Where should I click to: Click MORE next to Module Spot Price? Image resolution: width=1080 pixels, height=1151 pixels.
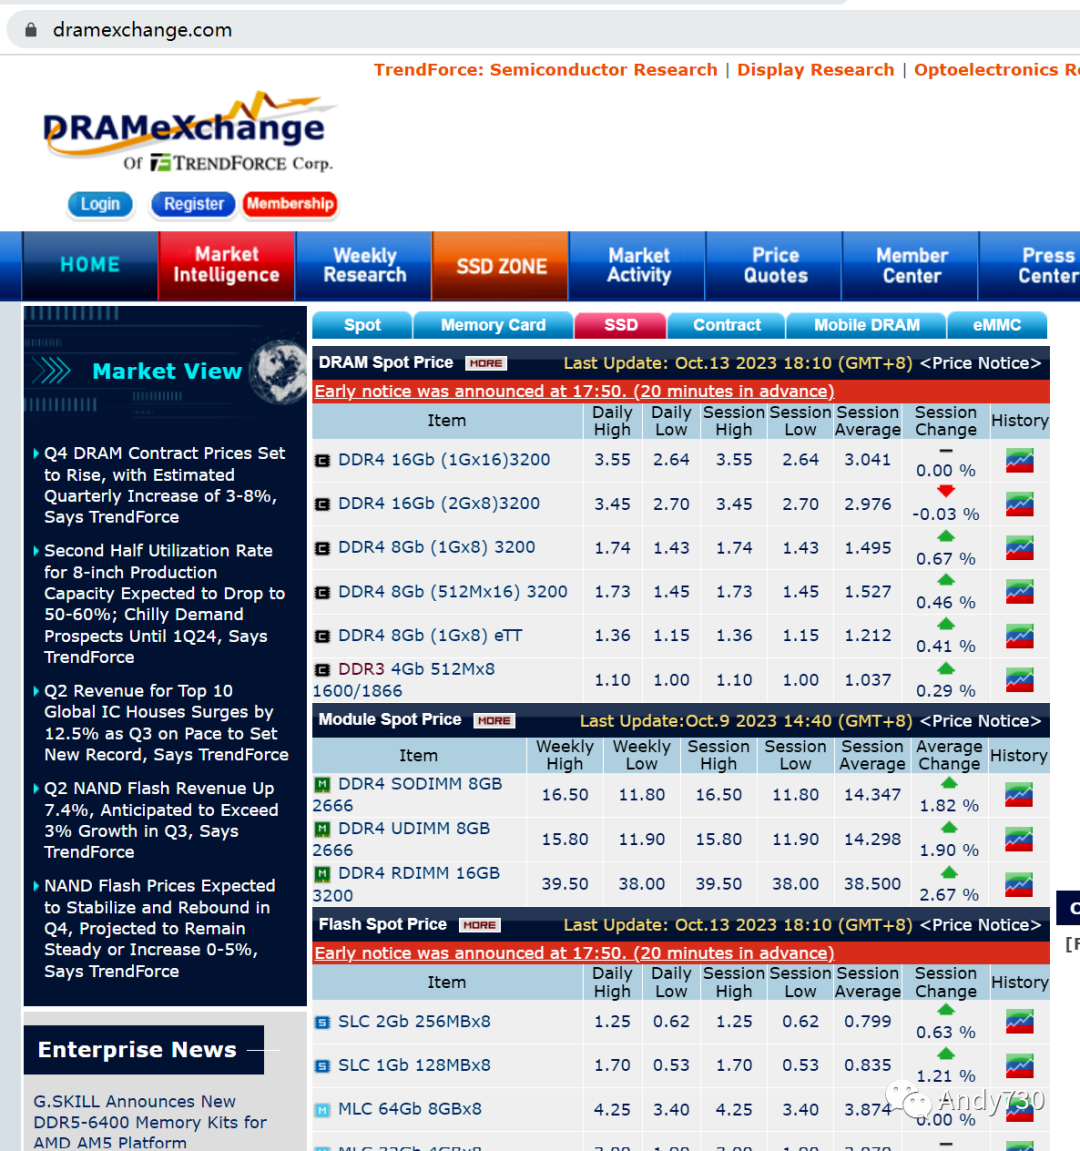point(494,721)
